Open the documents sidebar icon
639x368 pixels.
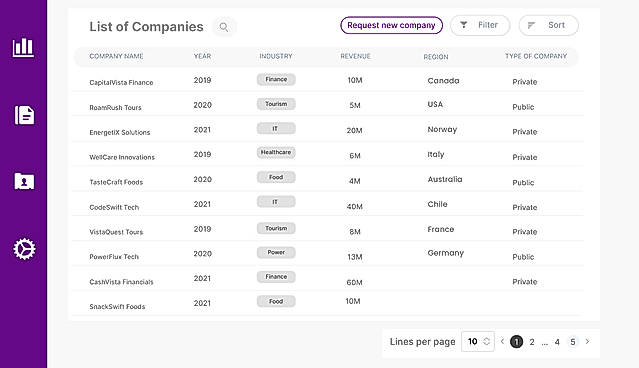pyautogui.click(x=24, y=115)
